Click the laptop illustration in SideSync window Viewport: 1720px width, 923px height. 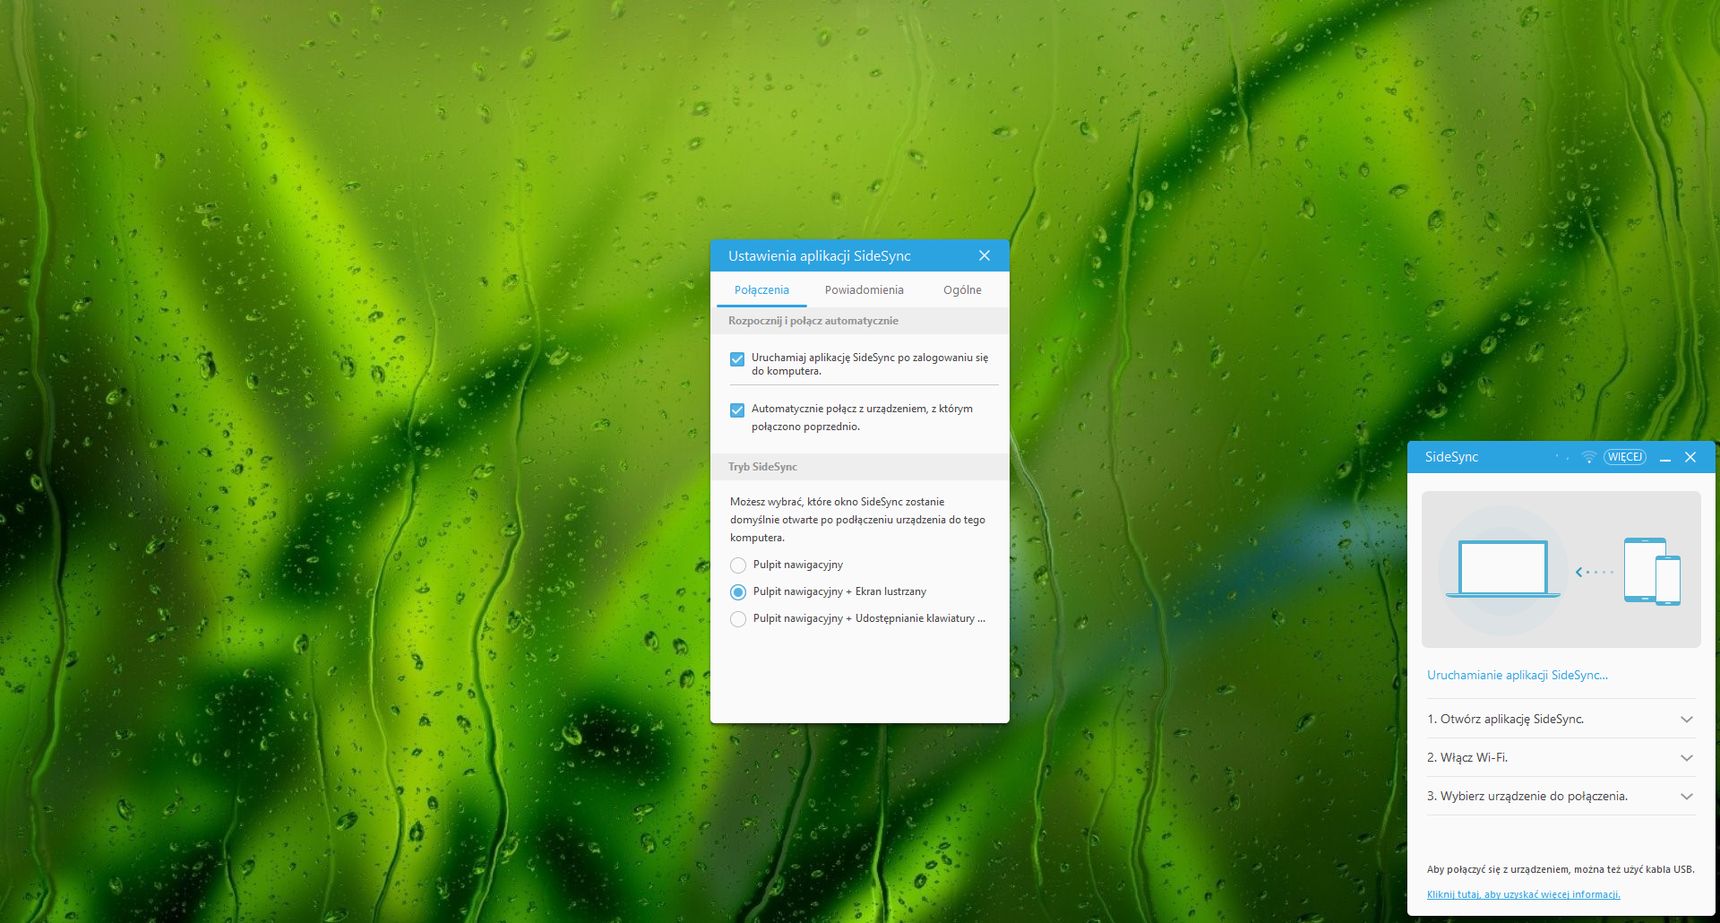click(1503, 569)
